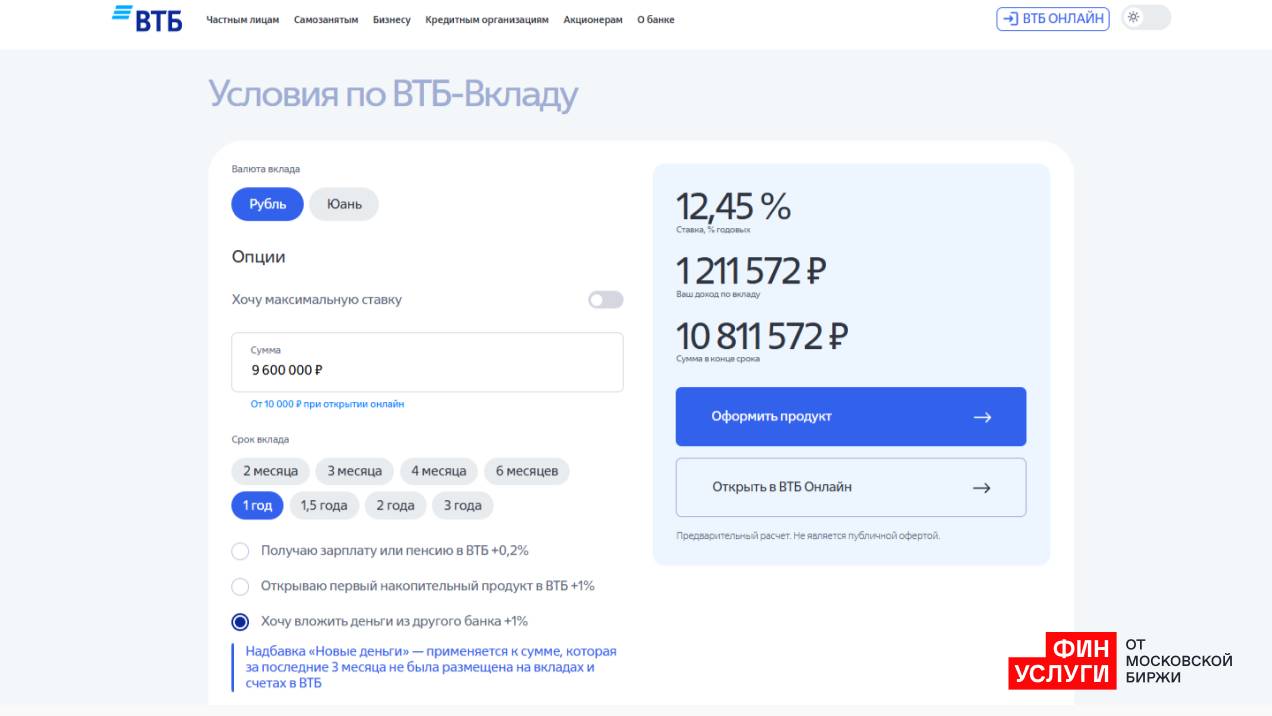Choose the 2 месяца term chip
The height and width of the screenshot is (716, 1272).
point(270,471)
